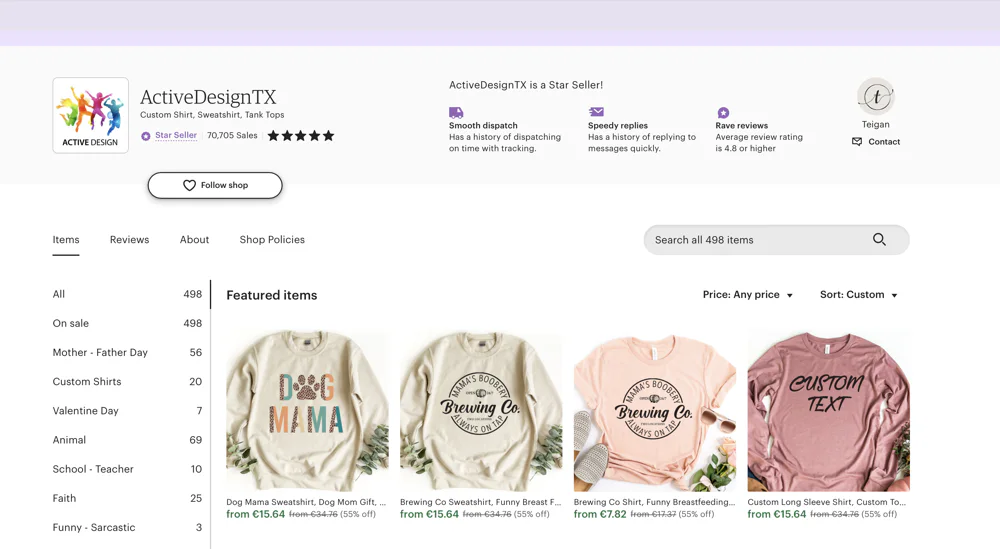The height and width of the screenshot is (549, 1000).
Task: Click the magnifying glass search icon
Action: pos(879,240)
